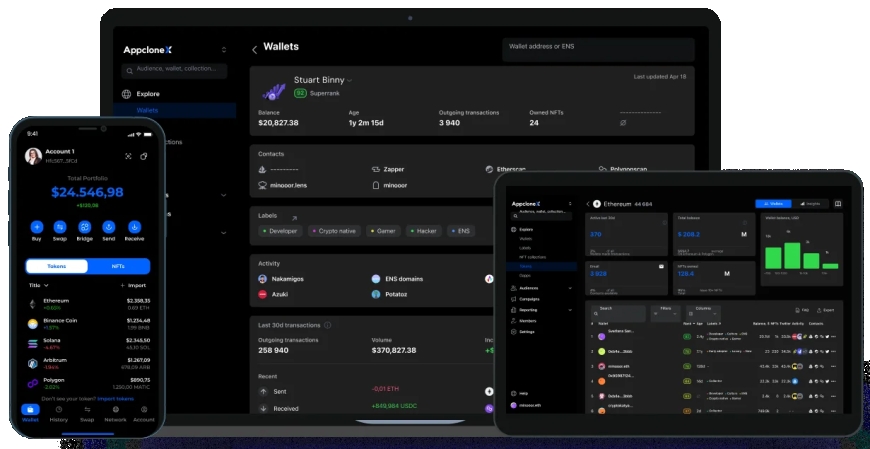Image resolution: width=870 pixels, height=449 pixels.
Task: Select the Tokens toggle on phone
Action: (56, 266)
